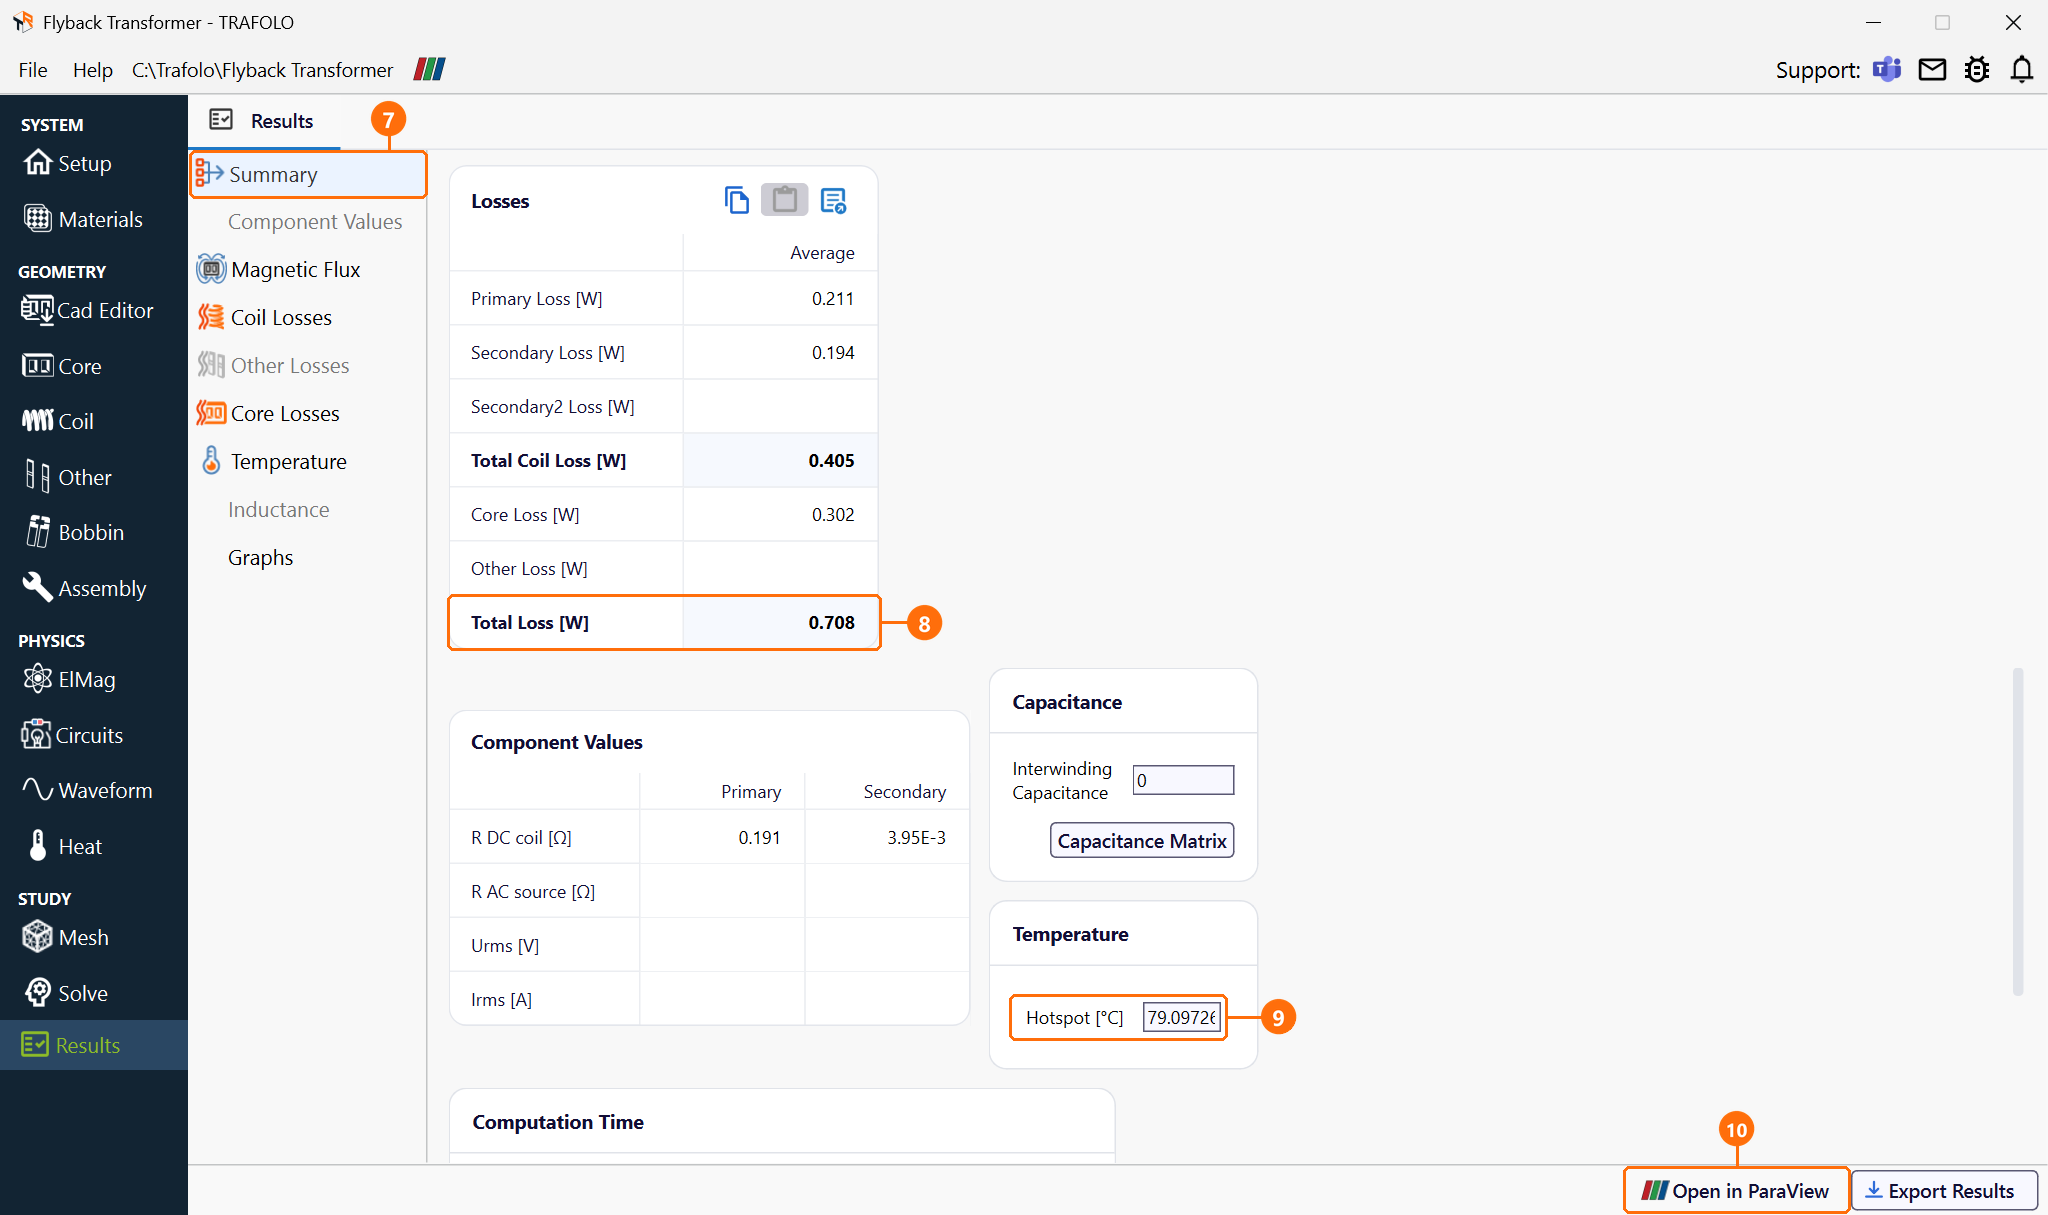Open Heat physics settings
This screenshot has height=1215, width=2048.
[x=65, y=846]
